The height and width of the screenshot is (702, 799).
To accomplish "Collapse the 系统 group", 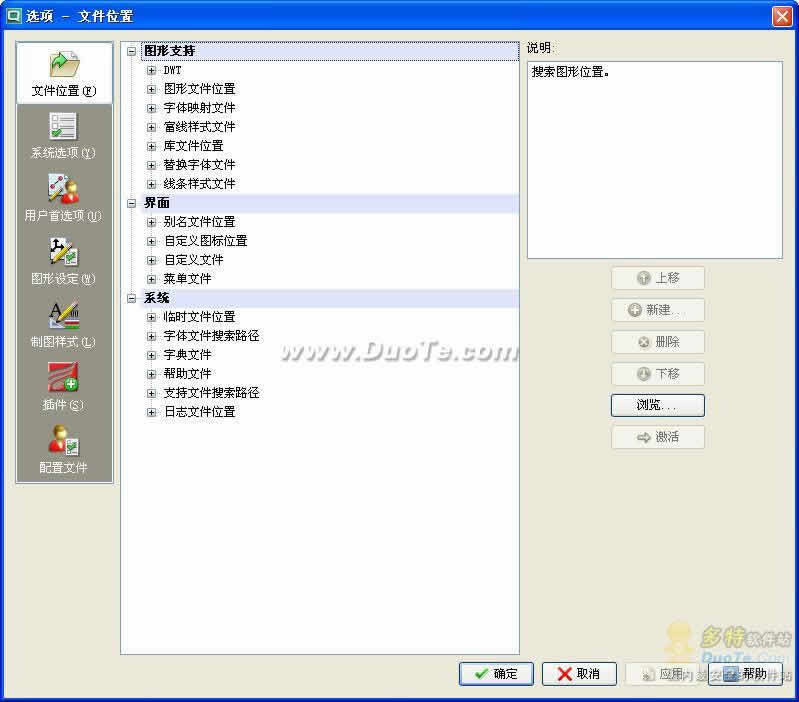I will pyautogui.click(x=131, y=299).
